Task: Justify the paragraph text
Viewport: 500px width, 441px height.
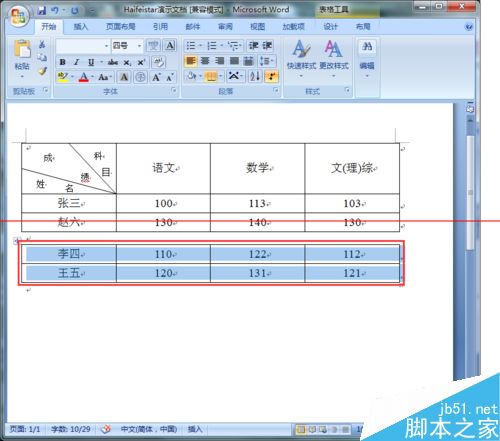Action: 234,61
